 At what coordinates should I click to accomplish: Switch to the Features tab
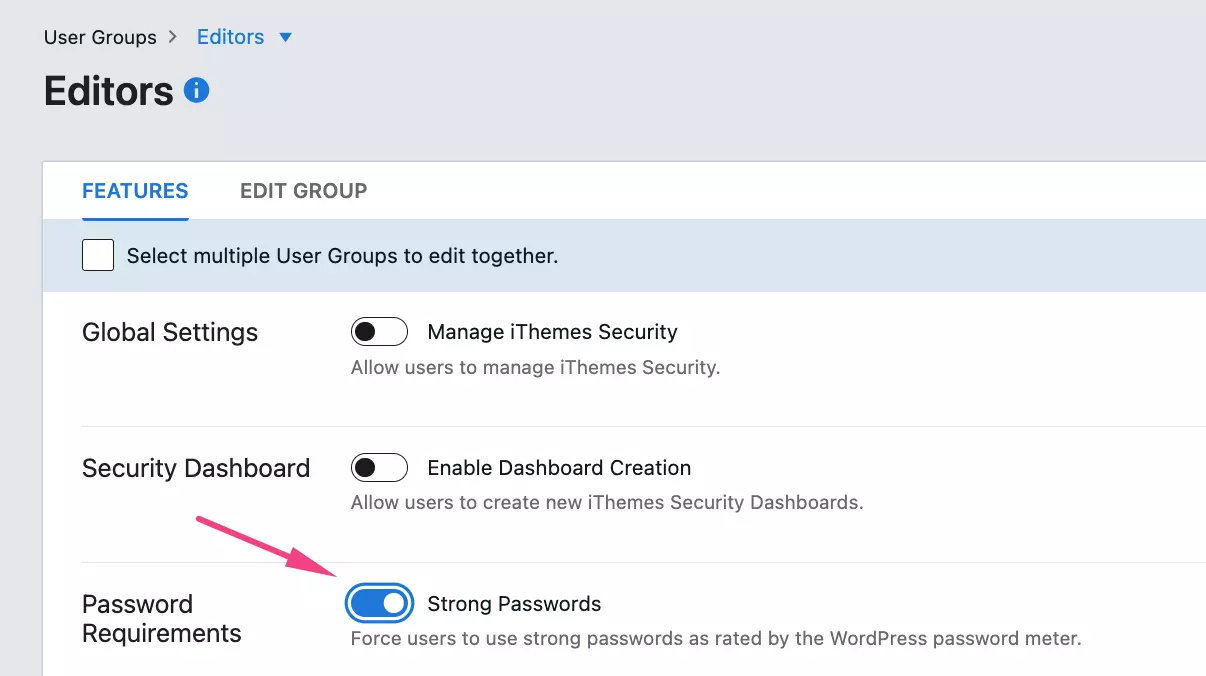click(135, 191)
